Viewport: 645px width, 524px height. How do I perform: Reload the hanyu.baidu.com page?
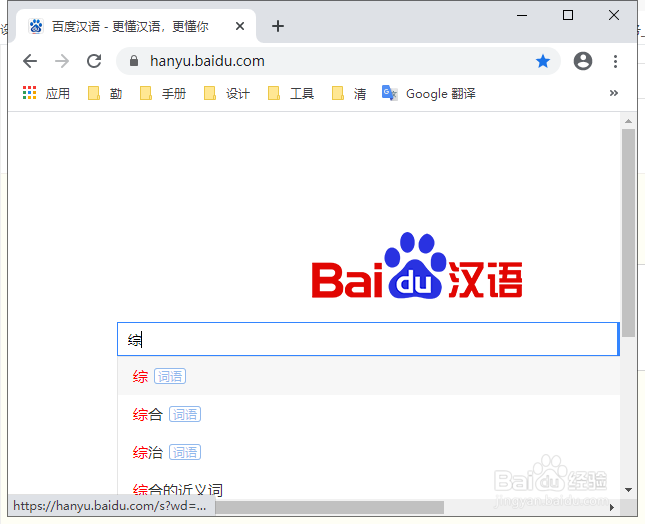click(94, 61)
